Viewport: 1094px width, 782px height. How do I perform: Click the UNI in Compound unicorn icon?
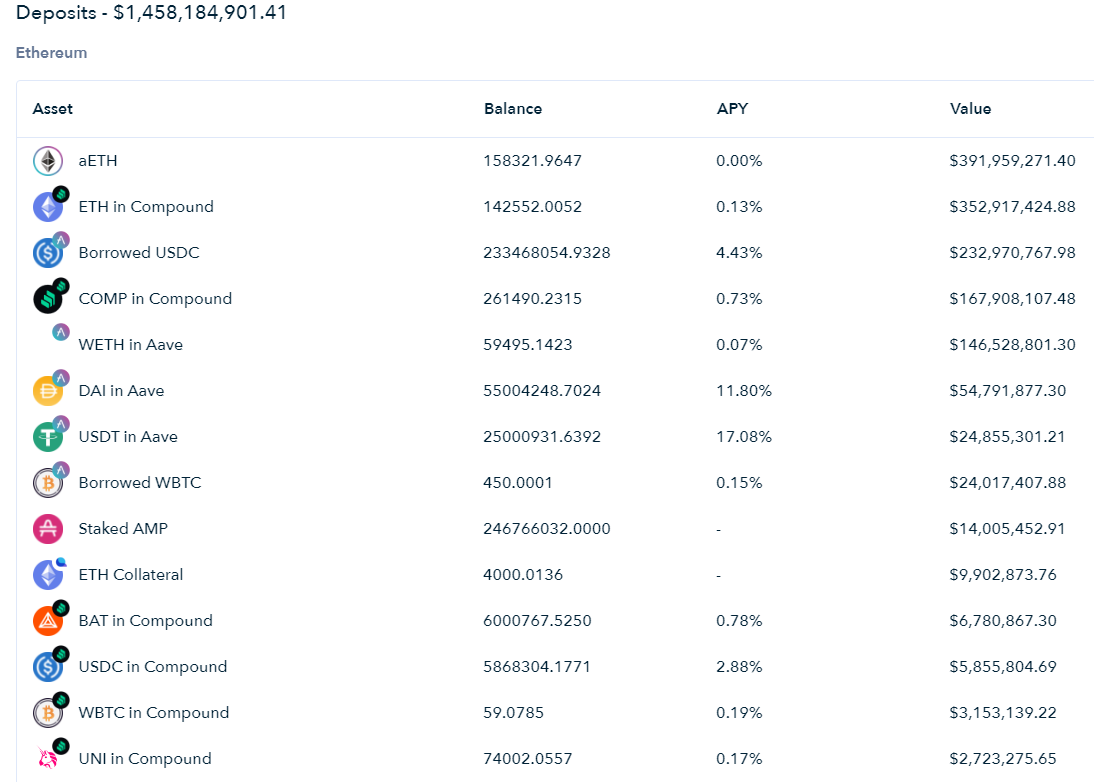(x=48, y=758)
